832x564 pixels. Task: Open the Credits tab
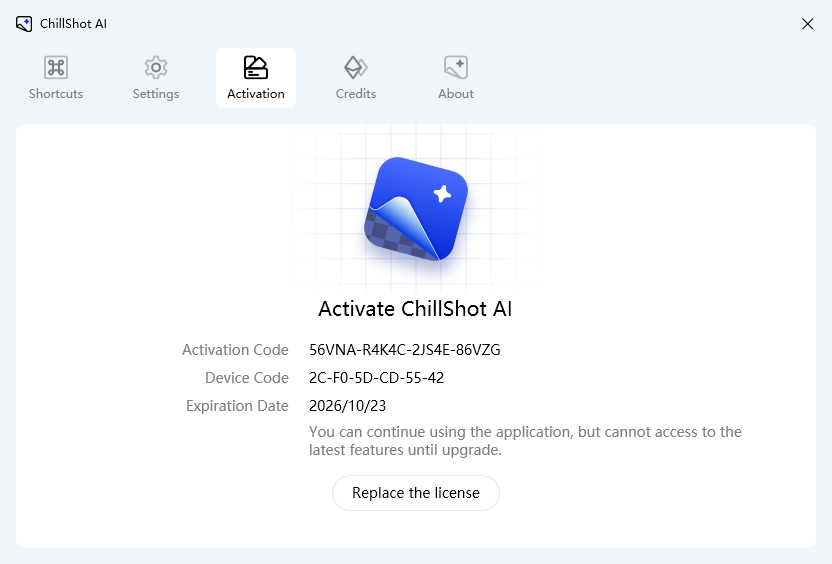coord(356,78)
